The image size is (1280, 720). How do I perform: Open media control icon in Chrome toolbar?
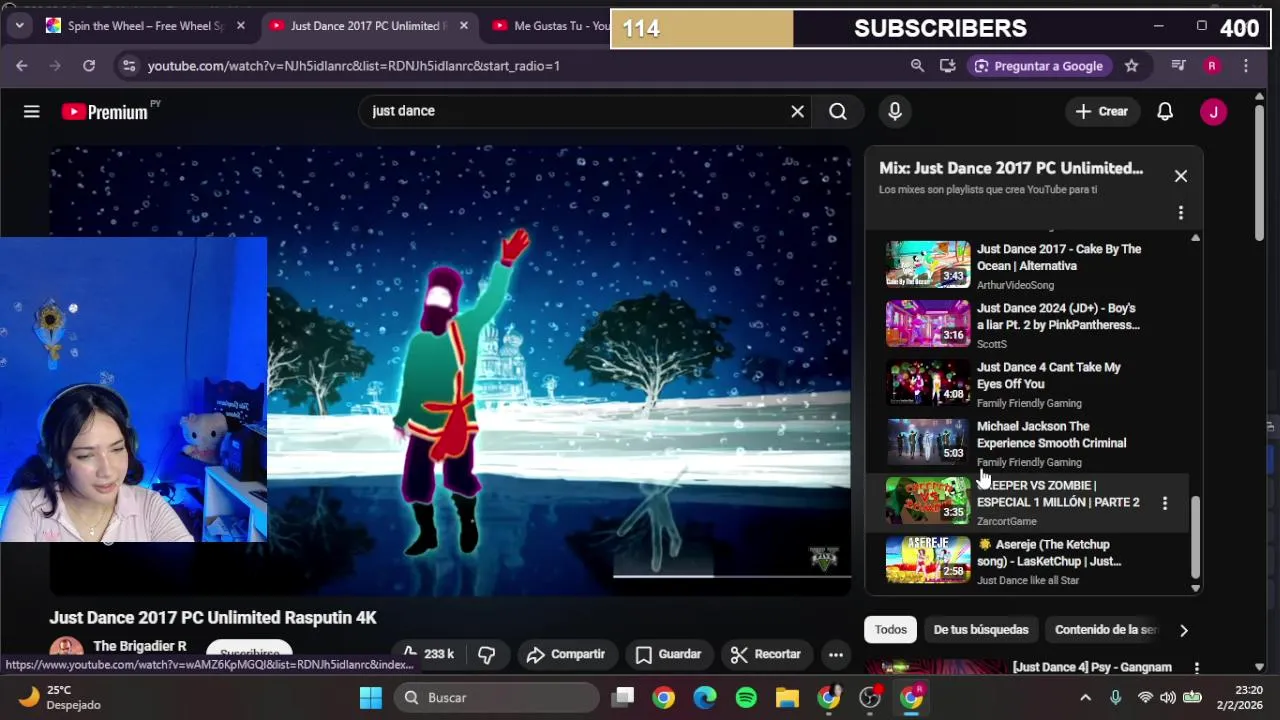tap(1179, 66)
